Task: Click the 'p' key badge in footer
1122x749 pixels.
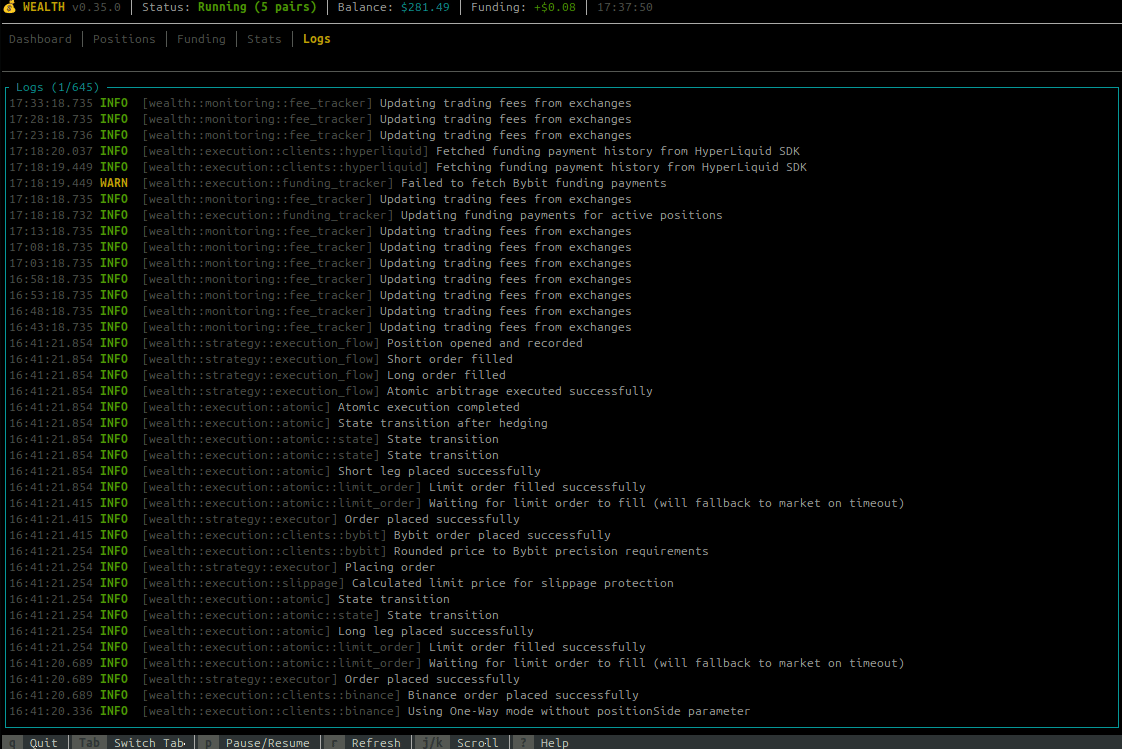Action: 209,743
